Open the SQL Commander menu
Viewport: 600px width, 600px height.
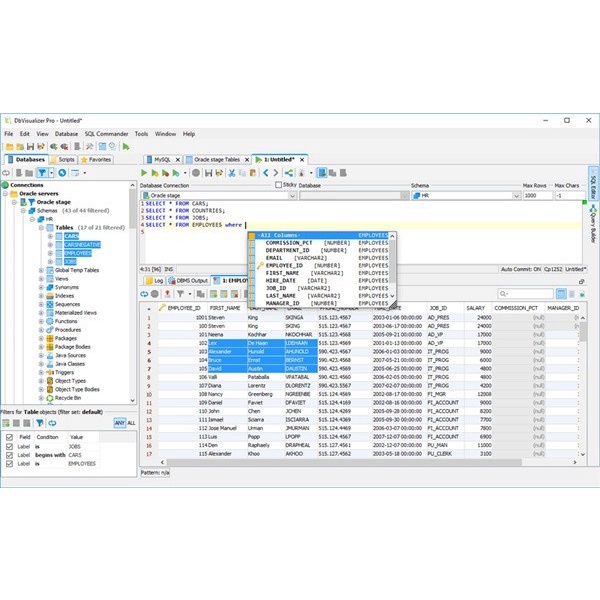(x=105, y=133)
